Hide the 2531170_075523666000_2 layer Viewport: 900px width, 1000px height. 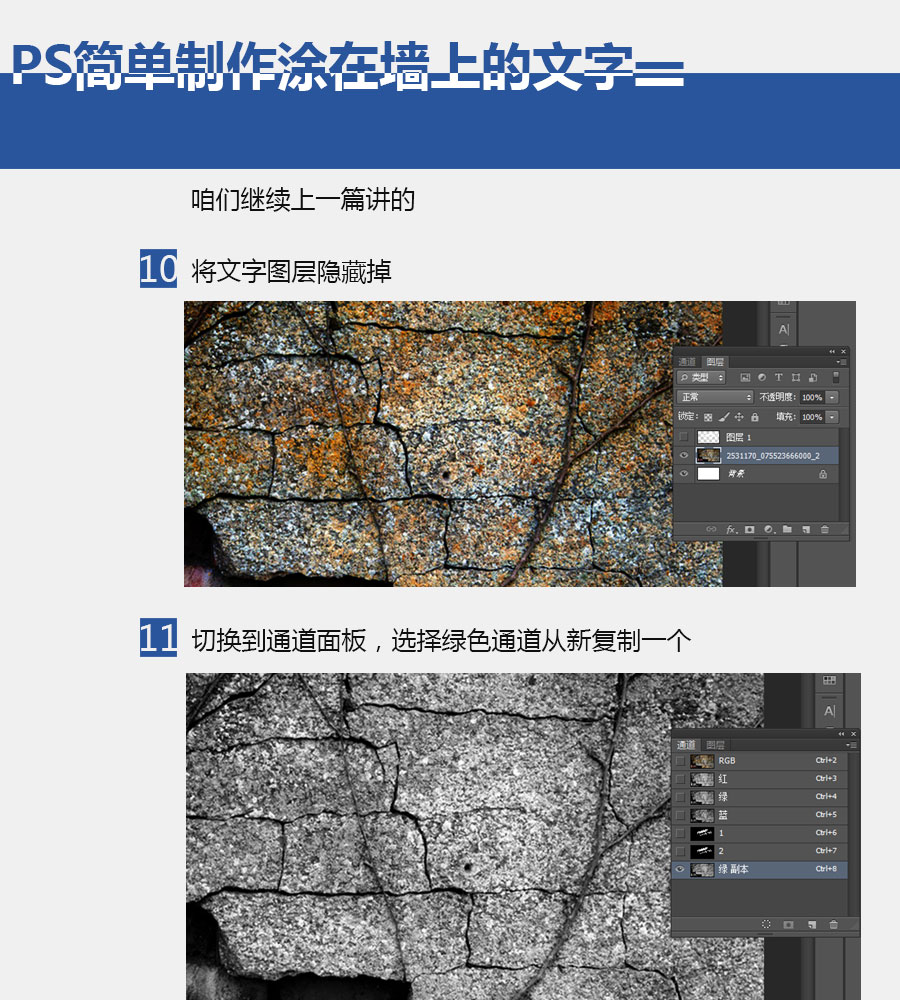pos(683,454)
